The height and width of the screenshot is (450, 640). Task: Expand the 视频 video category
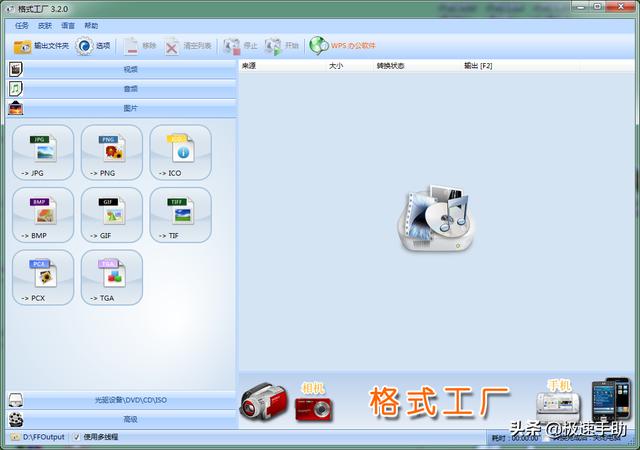pyautogui.click(x=130, y=69)
